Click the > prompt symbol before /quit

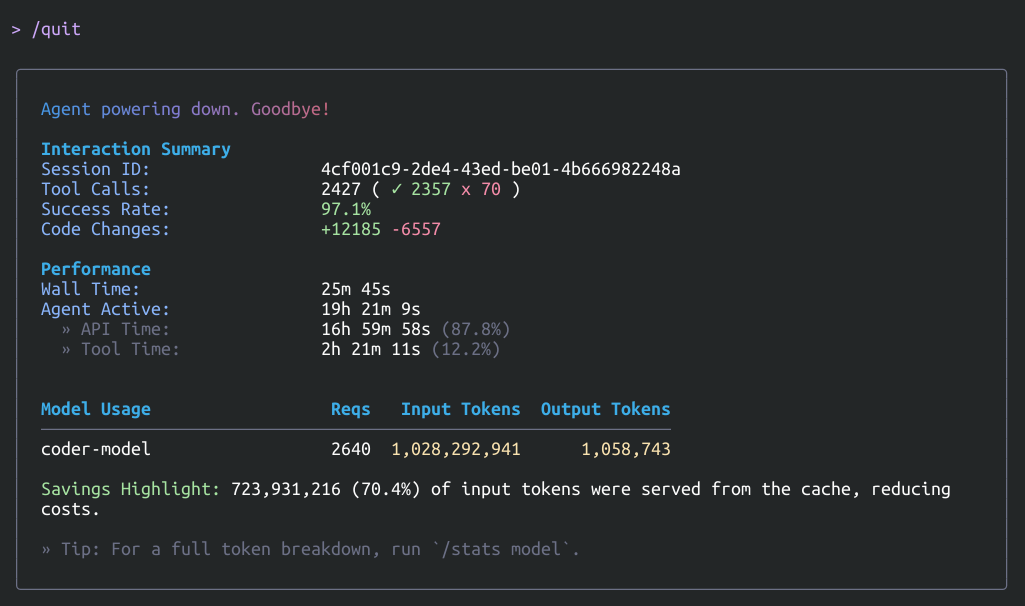16,29
